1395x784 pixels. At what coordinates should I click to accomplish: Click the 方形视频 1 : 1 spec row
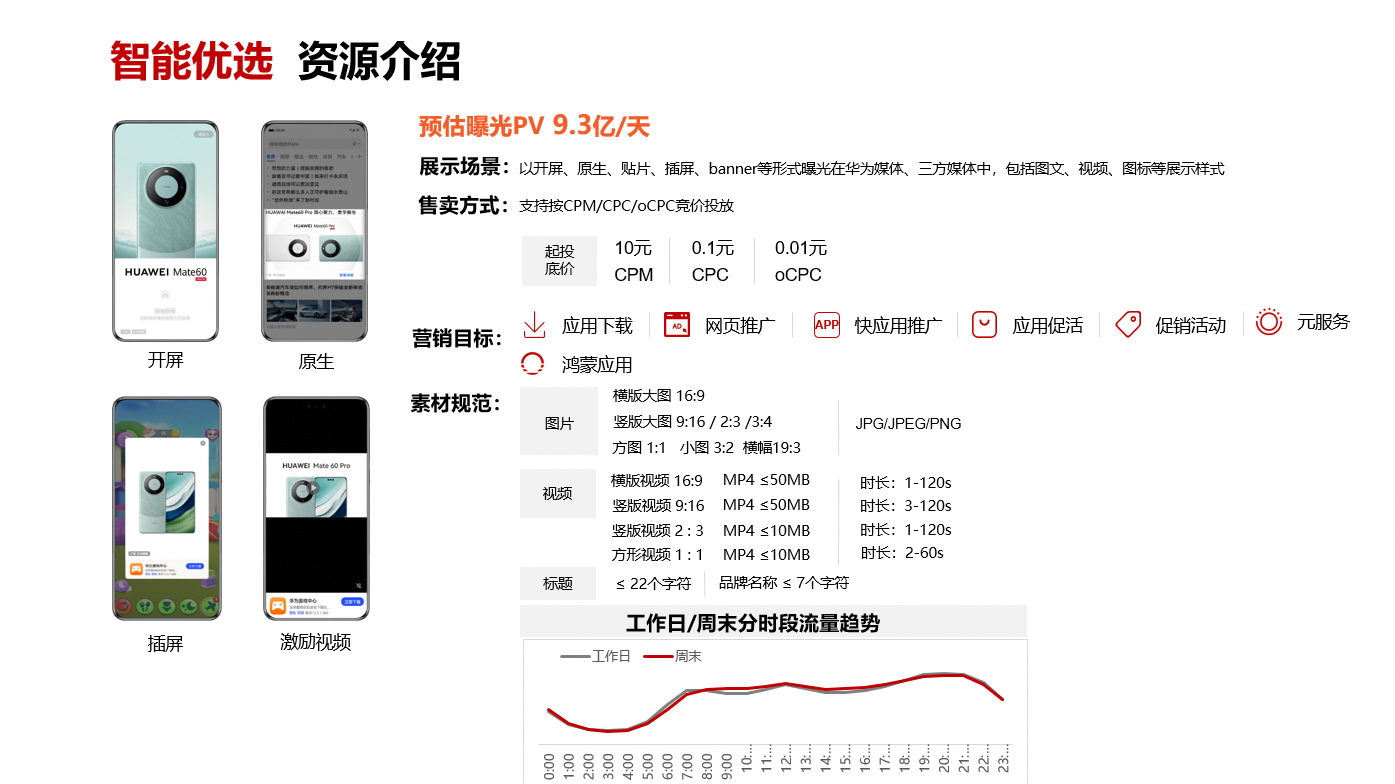click(710, 555)
